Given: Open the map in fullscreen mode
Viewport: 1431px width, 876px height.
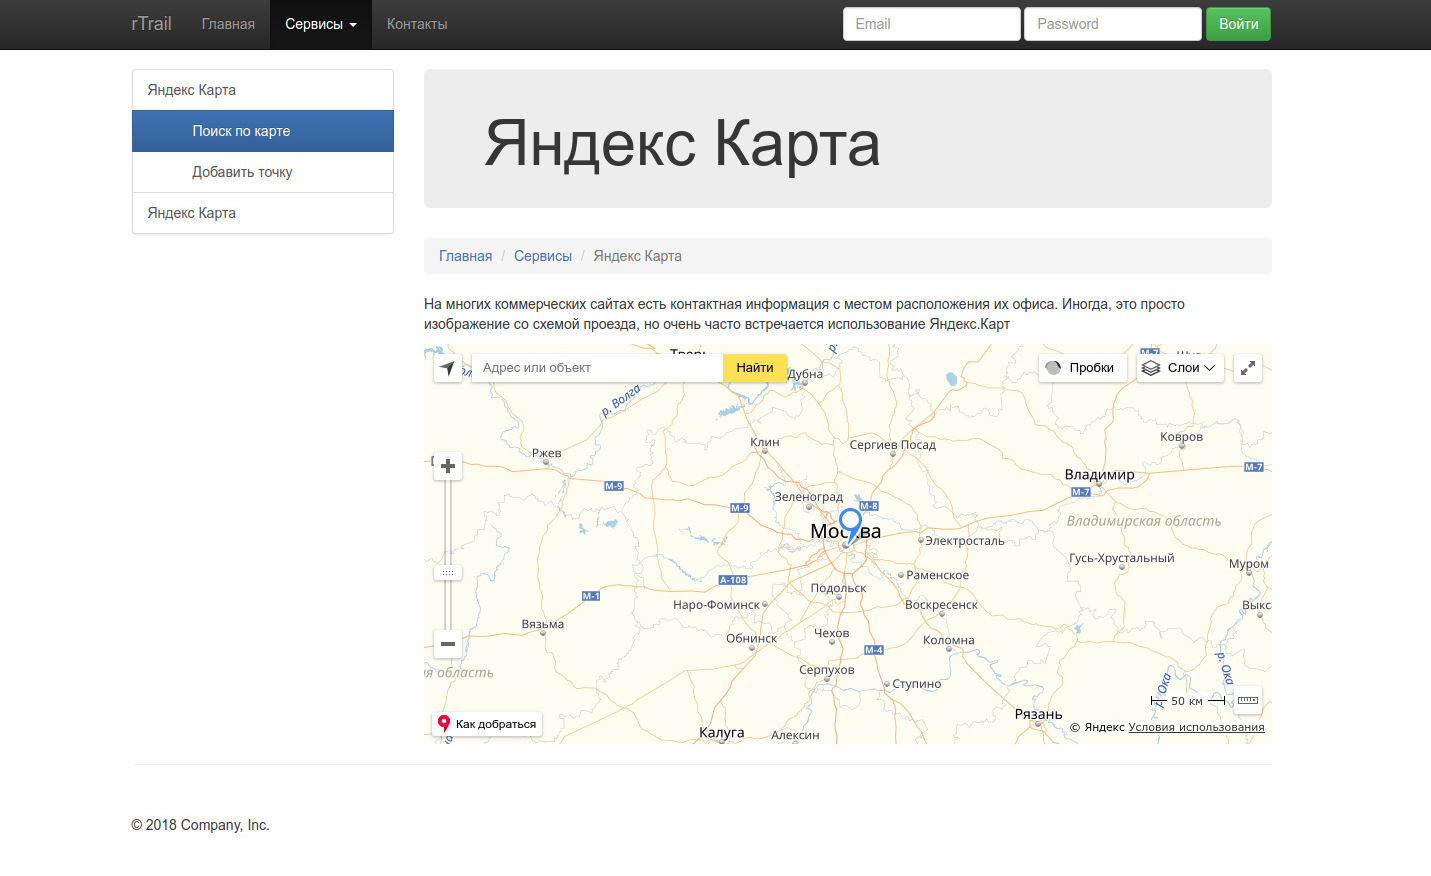Looking at the screenshot, I should (1248, 368).
